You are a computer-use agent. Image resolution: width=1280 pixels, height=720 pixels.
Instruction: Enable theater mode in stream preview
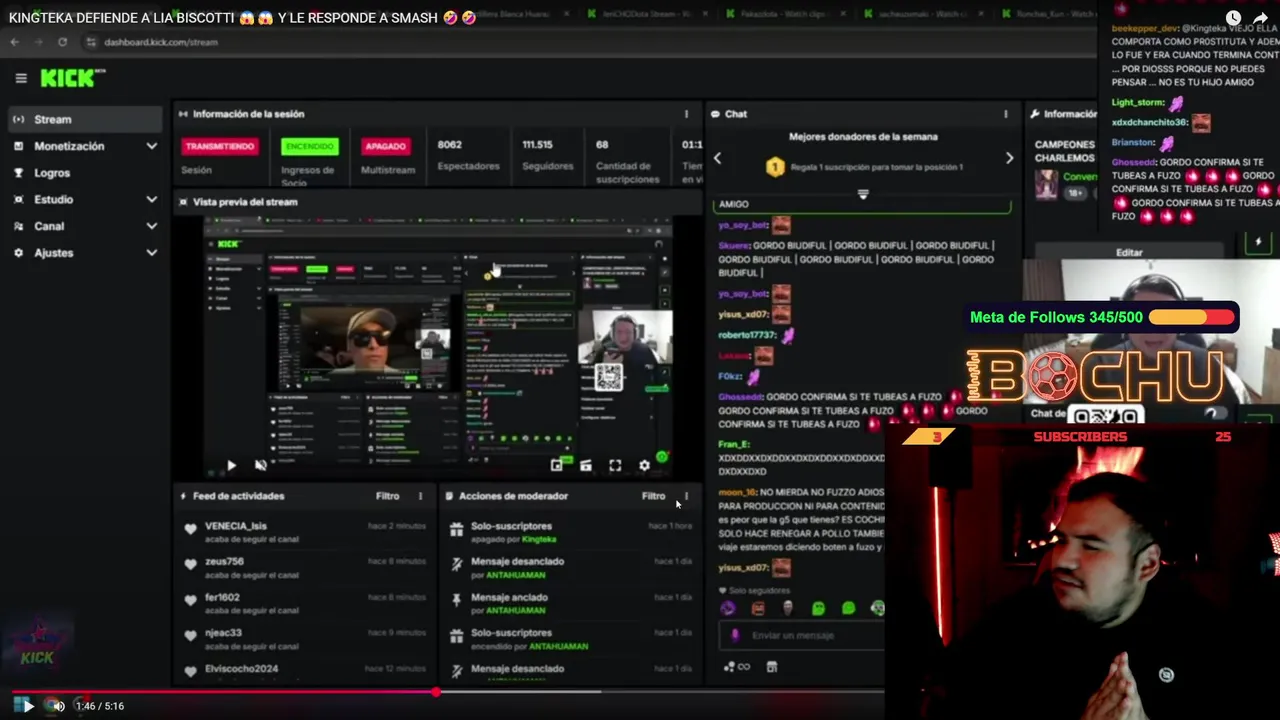tap(586, 465)
